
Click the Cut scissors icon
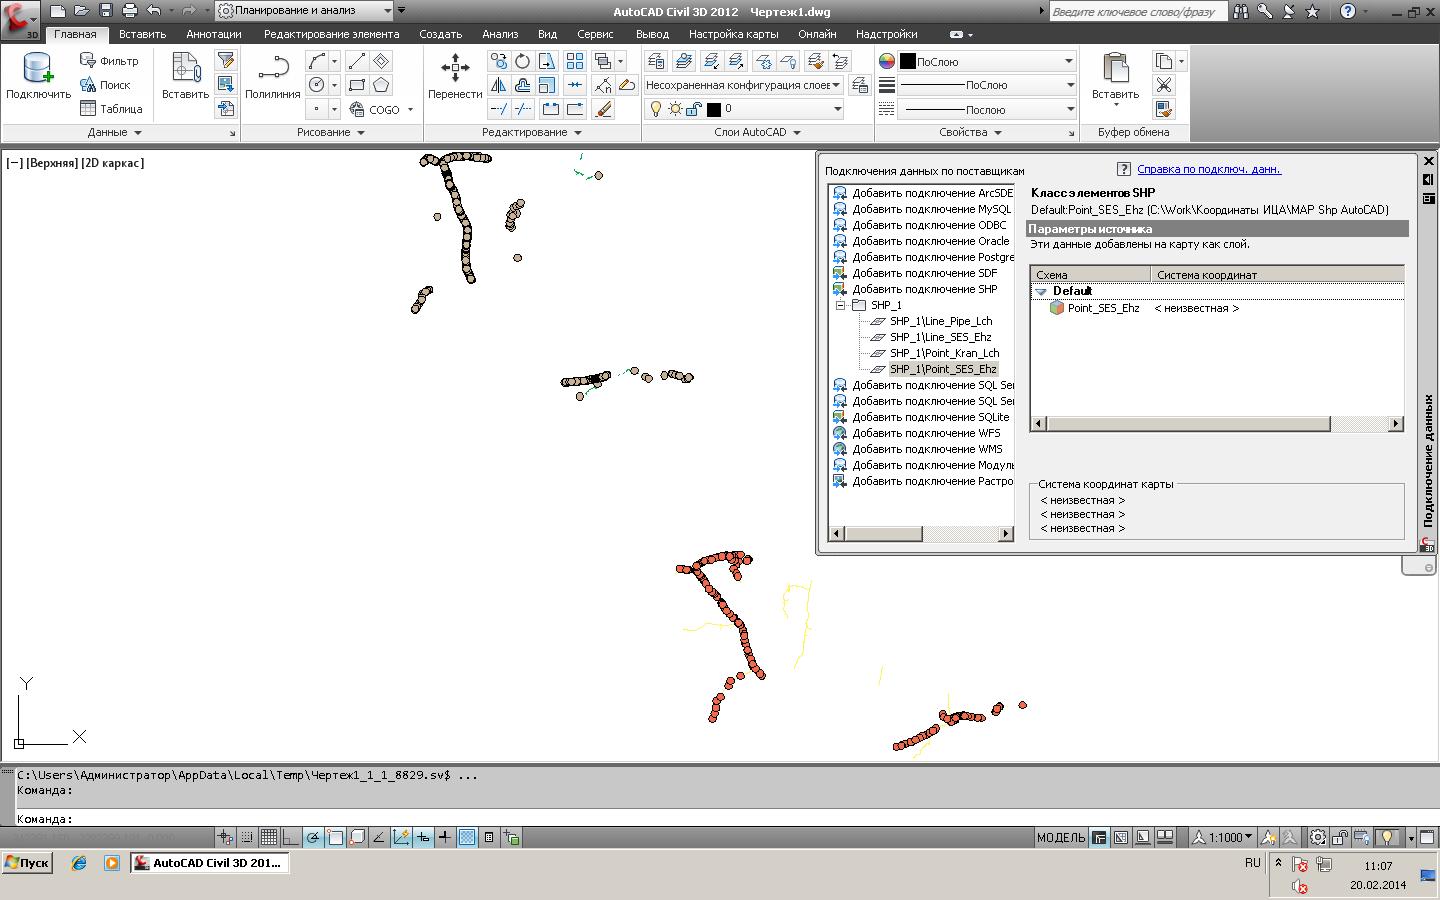(x=1164, y=85)
